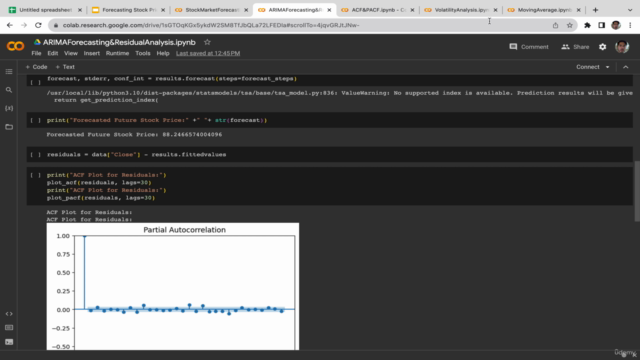Reload the page

tap(38, 25)
